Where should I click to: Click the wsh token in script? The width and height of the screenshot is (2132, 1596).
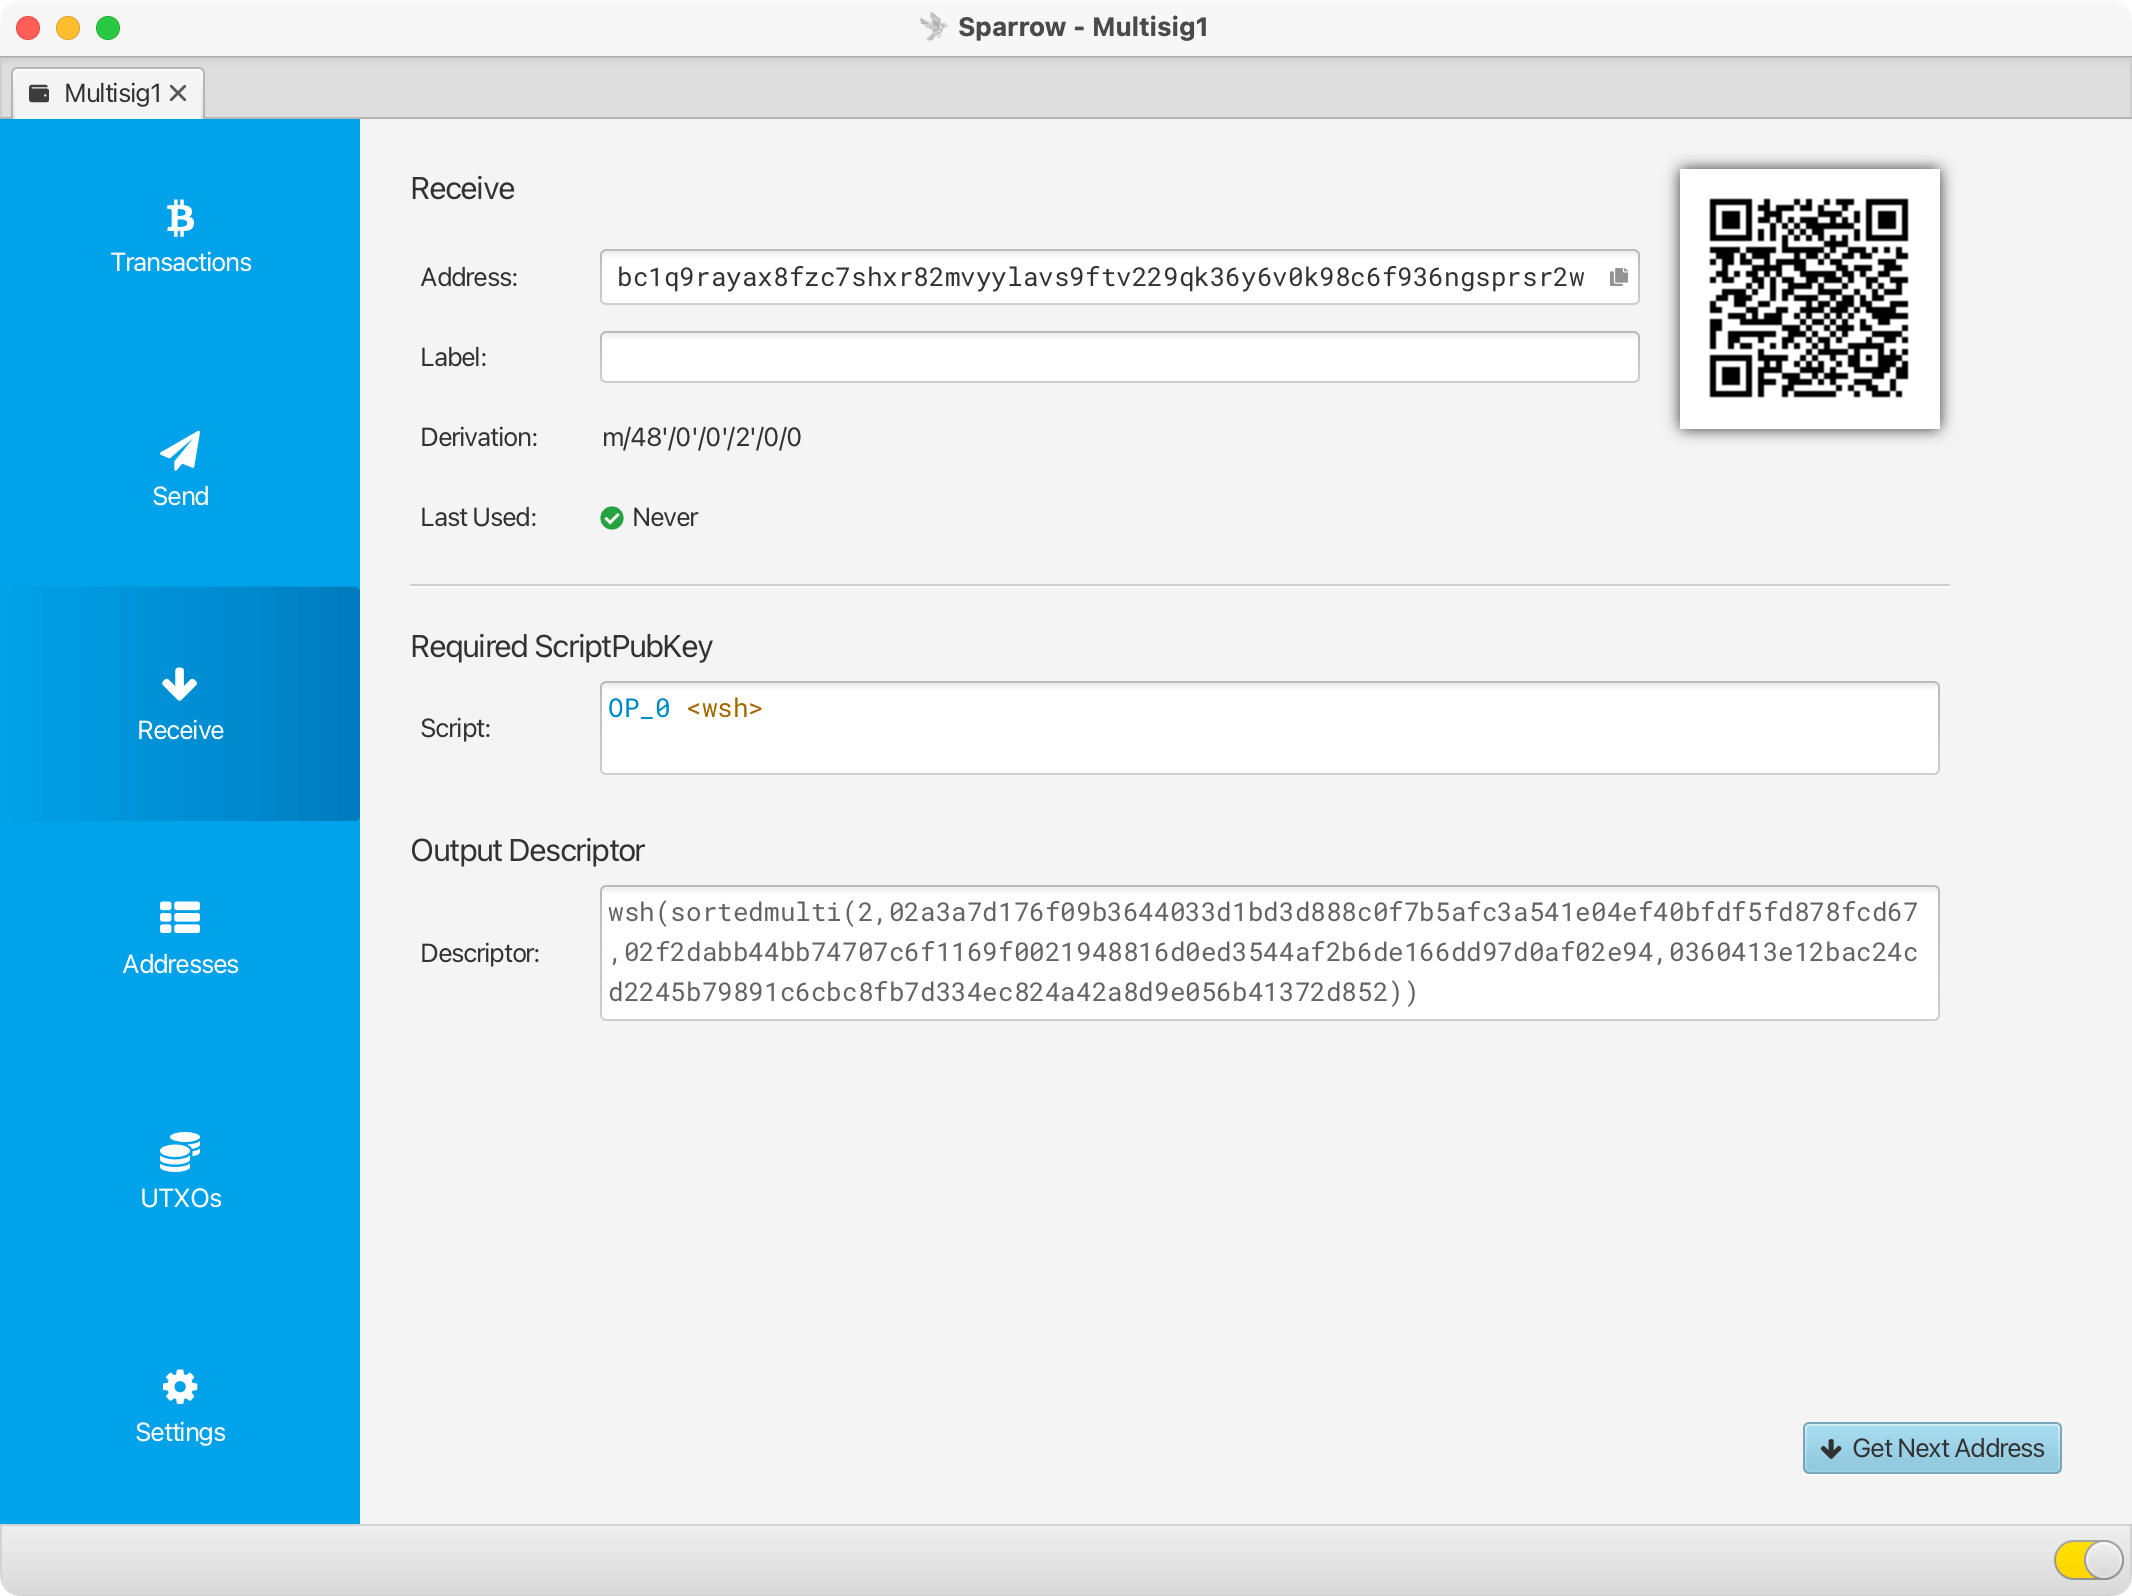[724, 709]
